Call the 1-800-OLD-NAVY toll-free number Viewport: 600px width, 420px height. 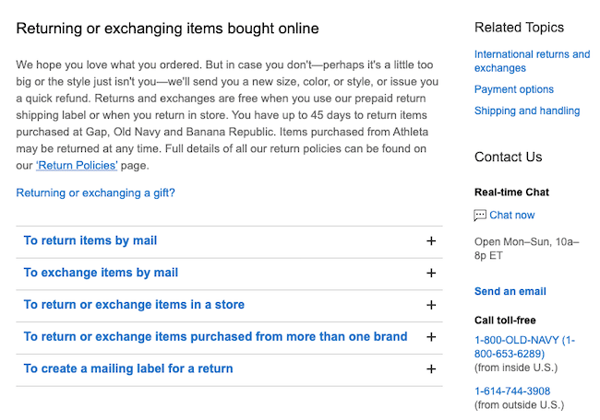[x=524, y=347]
